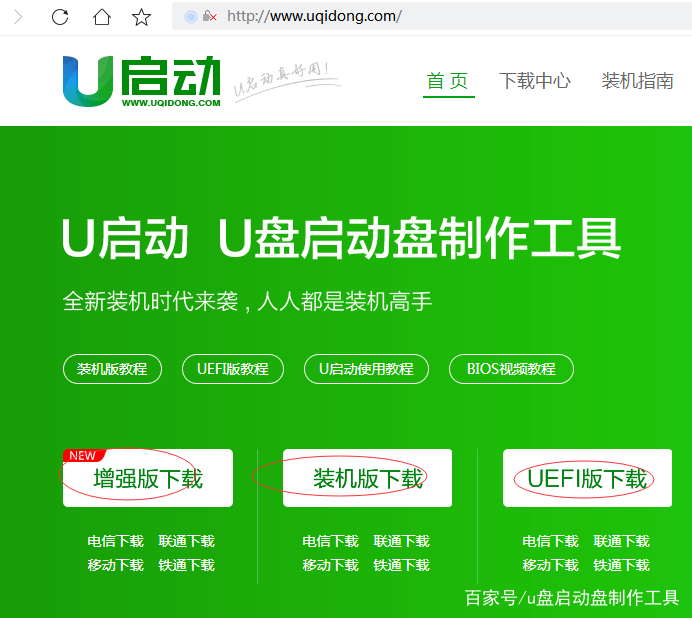Choose 联通下载 under 装机版下载

click(402, 541)
